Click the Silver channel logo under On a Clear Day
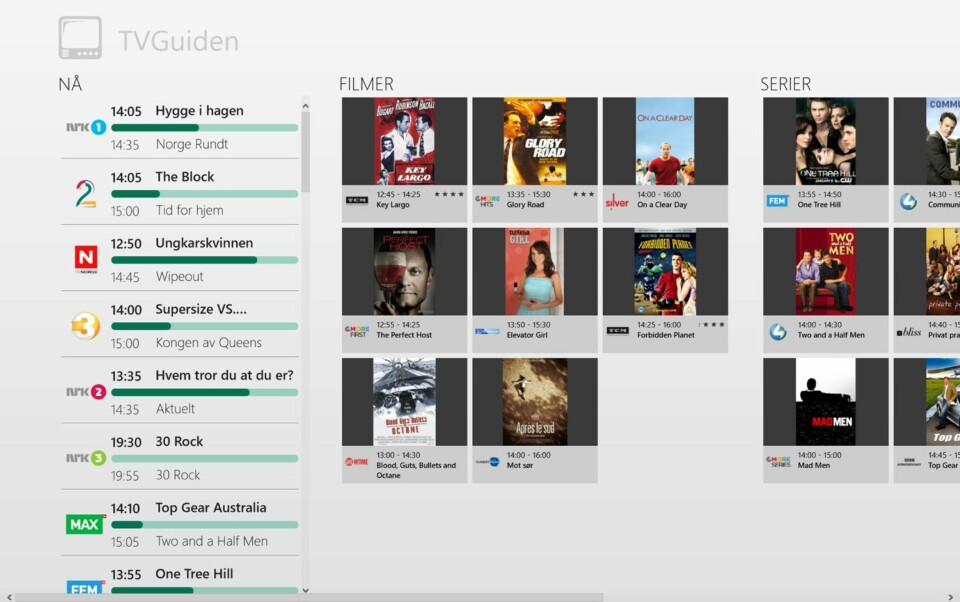Viewport: 960px width, 602px height. (617, 201)
